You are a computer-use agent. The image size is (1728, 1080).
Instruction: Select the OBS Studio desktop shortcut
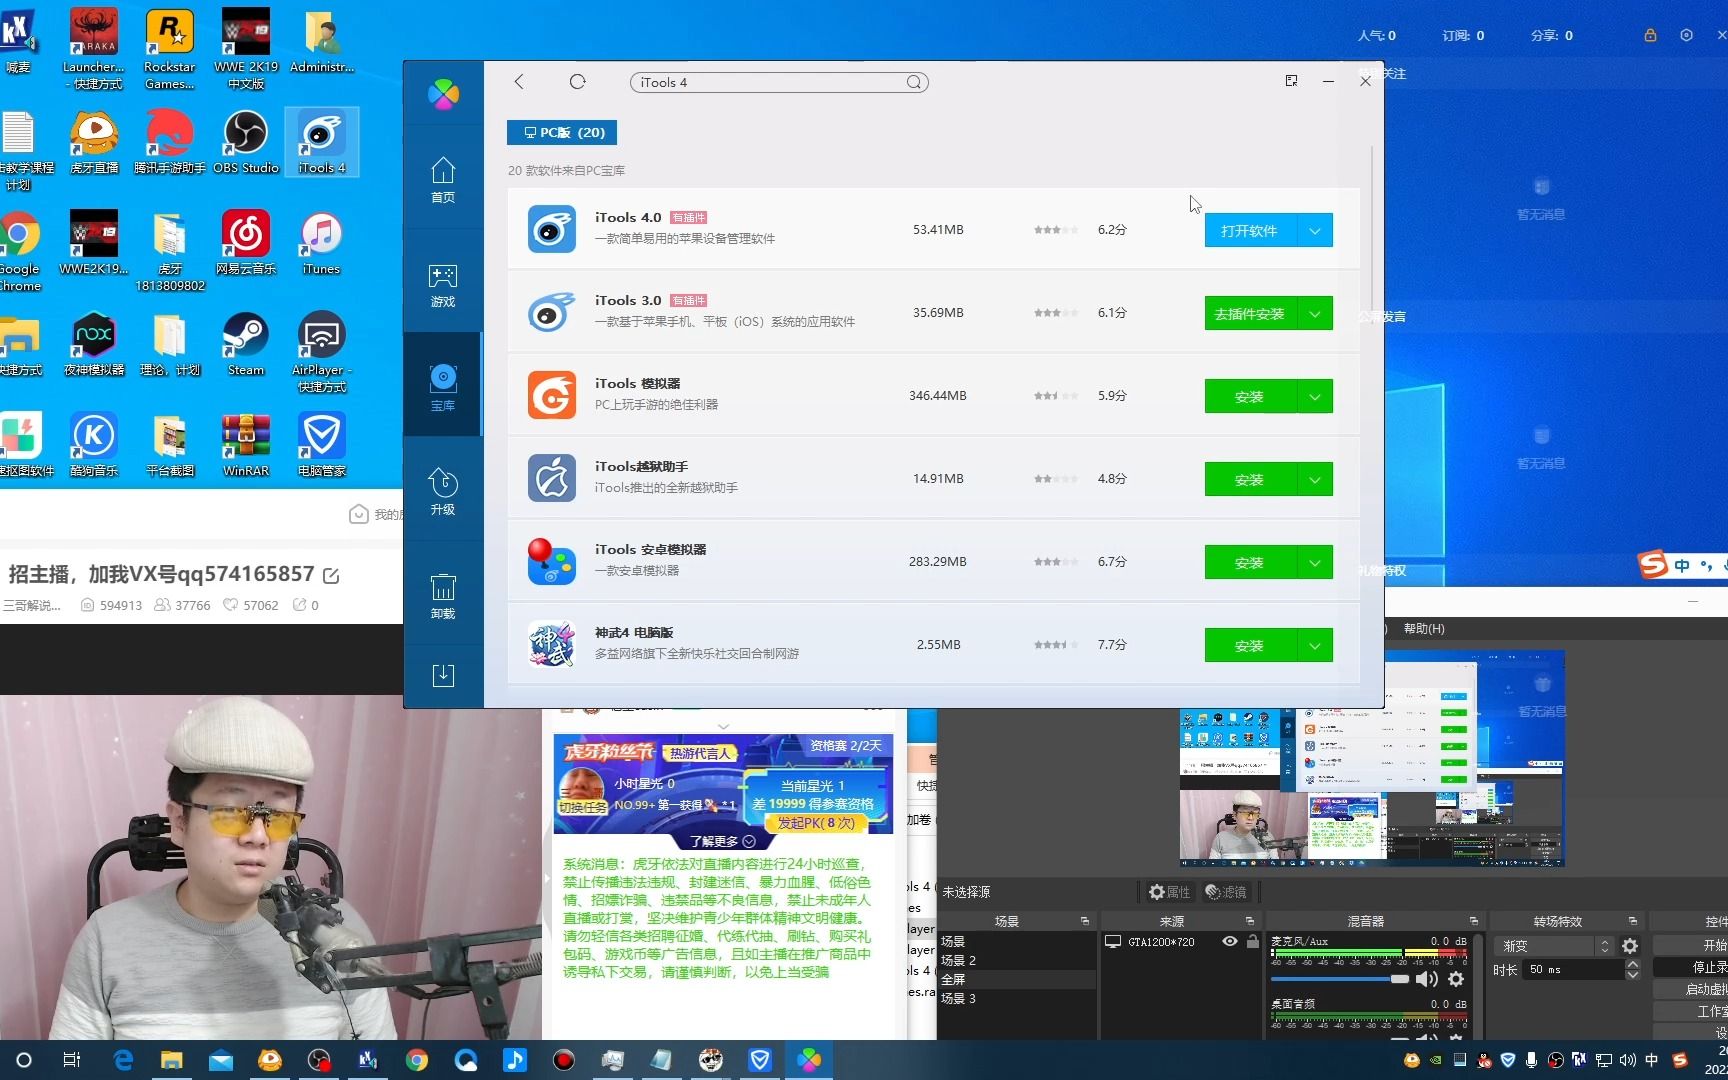pos(246,143)
